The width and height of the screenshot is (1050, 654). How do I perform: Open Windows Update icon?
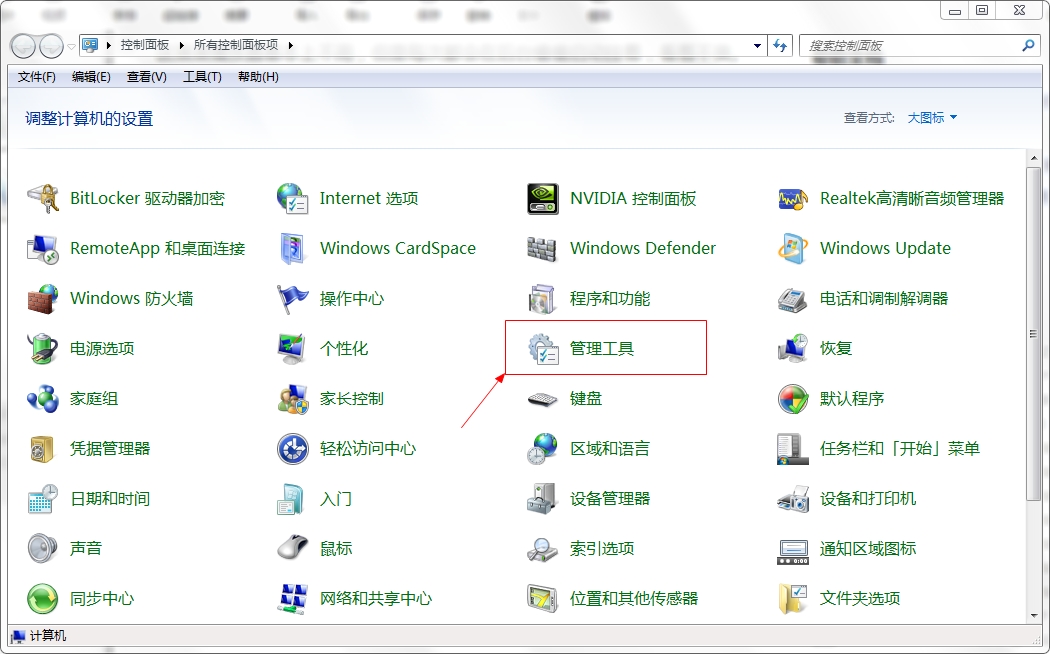pos(793,248)
